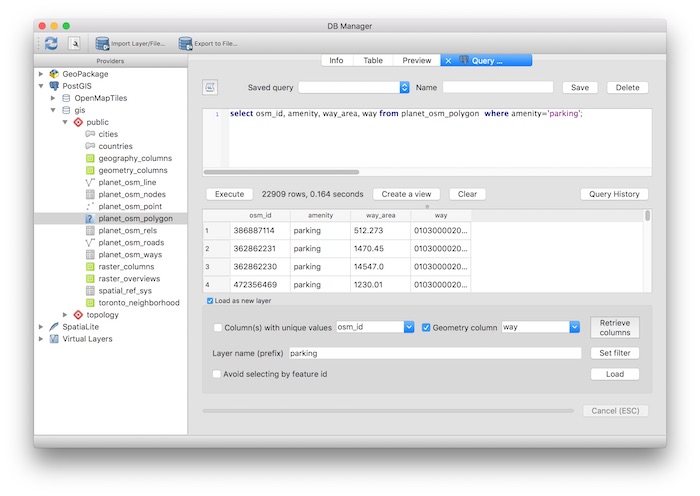Switch to the Preview tab

(x=417, y=60)
